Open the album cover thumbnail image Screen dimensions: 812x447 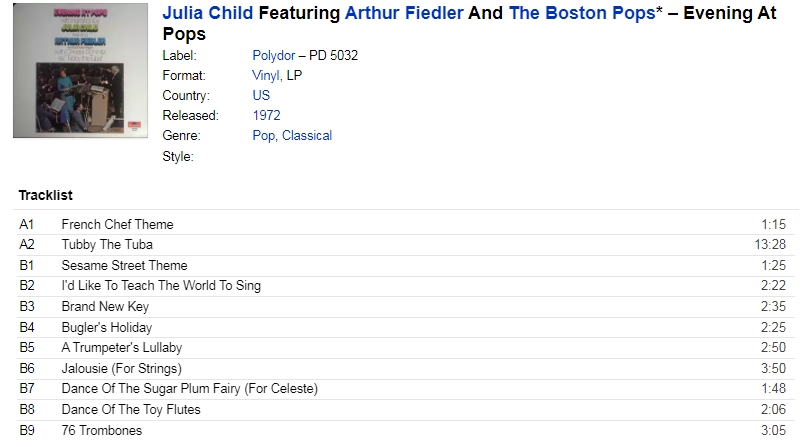[80, 70]
